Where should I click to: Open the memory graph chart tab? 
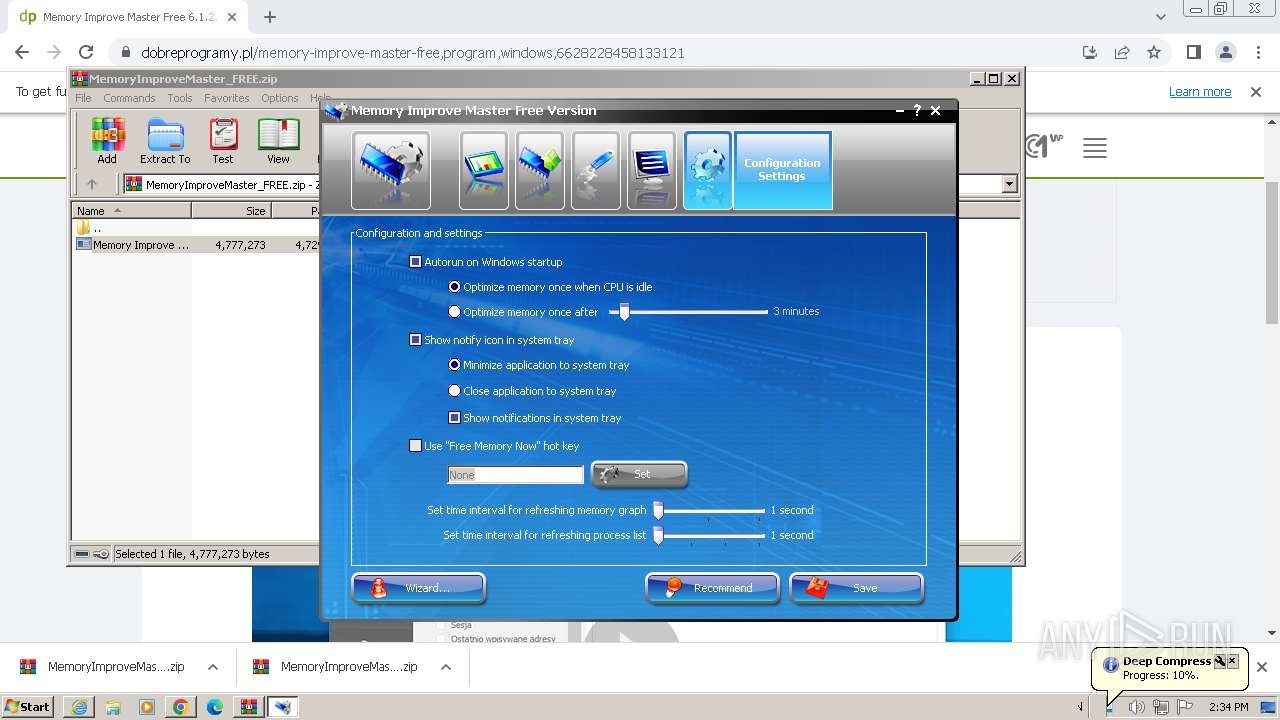tap(483, 170)
